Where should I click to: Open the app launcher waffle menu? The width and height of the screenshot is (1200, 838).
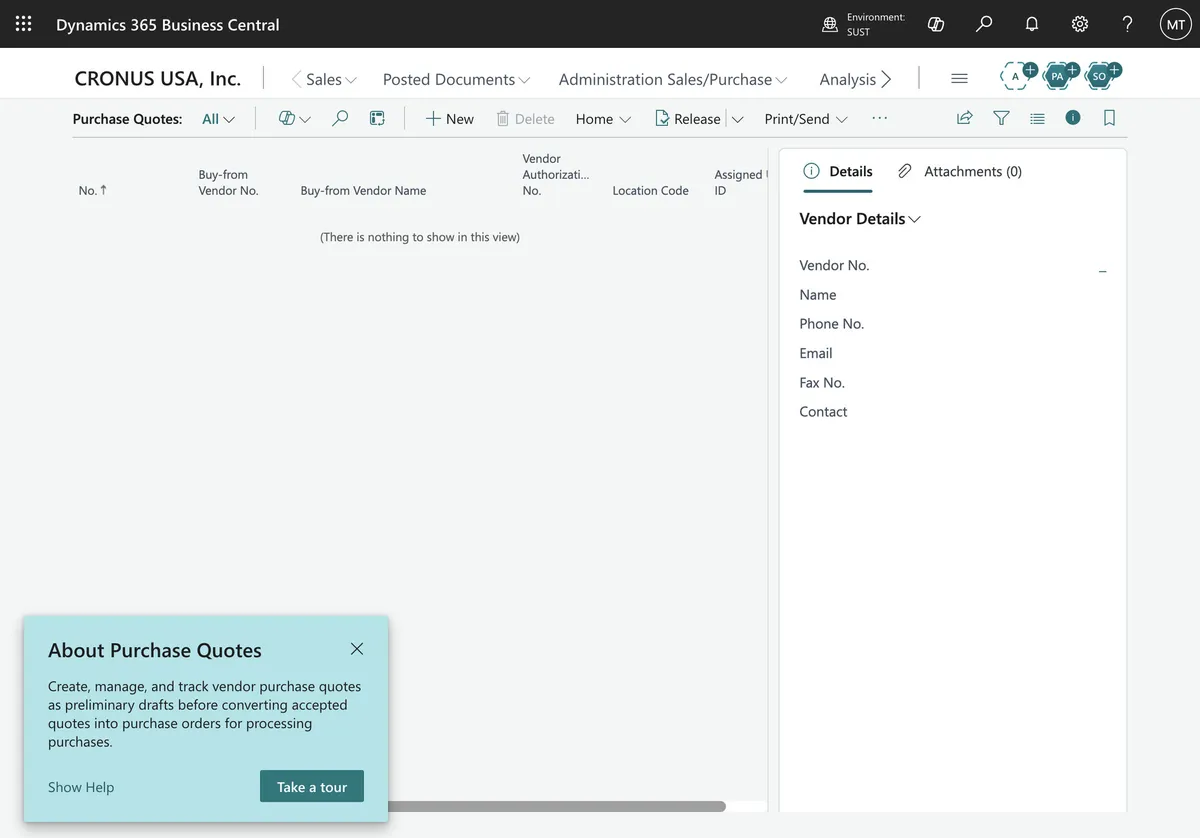point(23,24)
